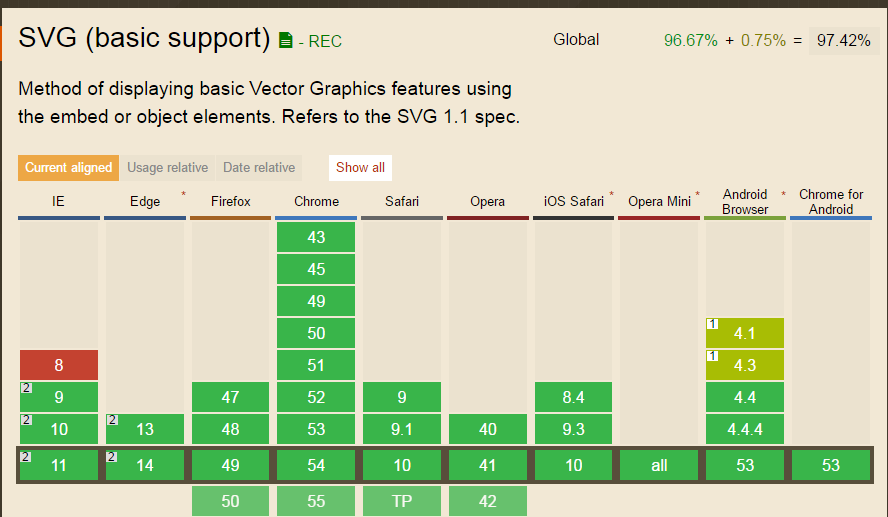Click the asterisk next to iOS Safari

611,194
